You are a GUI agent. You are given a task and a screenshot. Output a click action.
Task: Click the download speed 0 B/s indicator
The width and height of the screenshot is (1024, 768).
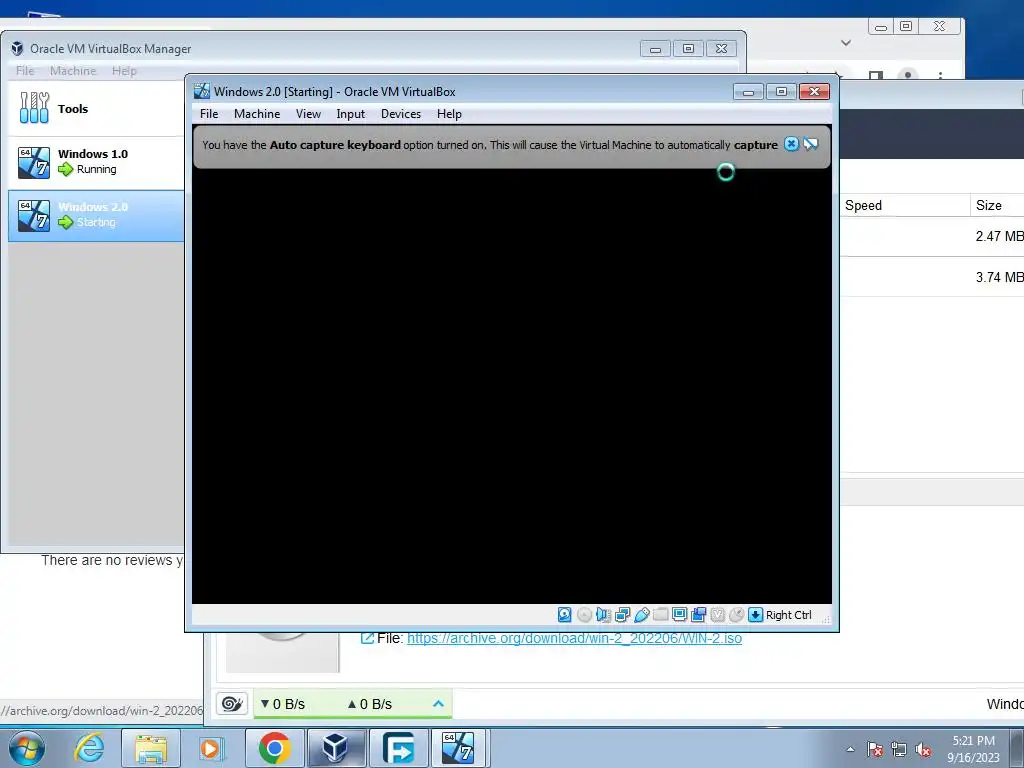pyautogui.click(x=283, y=704)
